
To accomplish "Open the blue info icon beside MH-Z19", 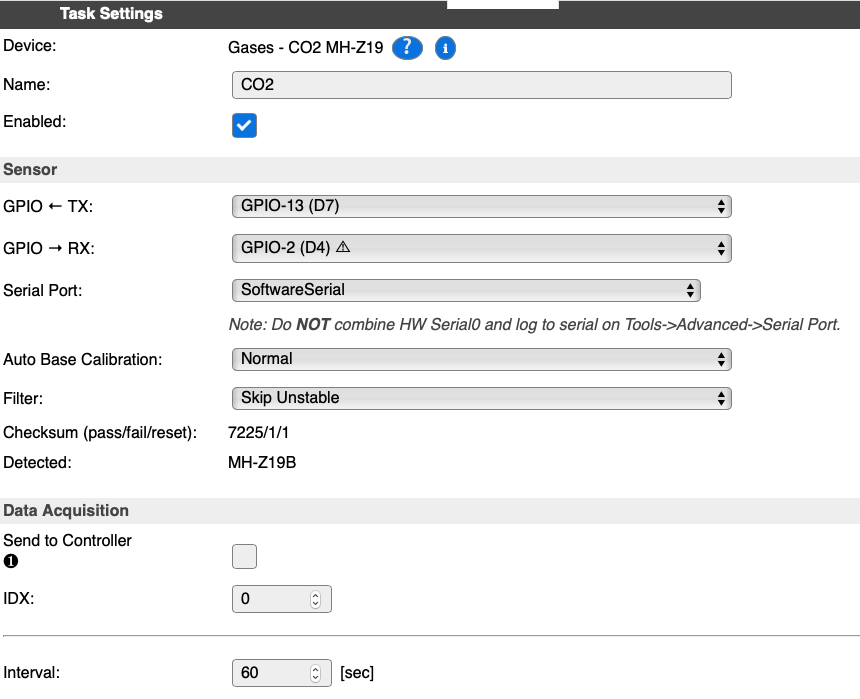I will coord(445,48).
